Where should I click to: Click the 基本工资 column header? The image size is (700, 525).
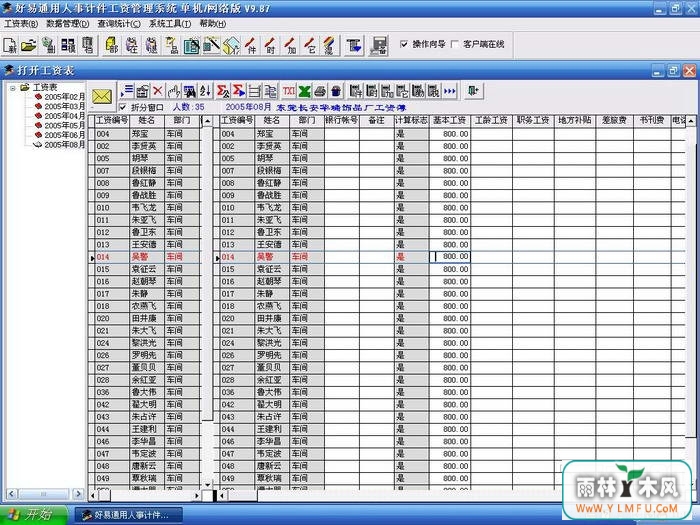coord(450,121)
